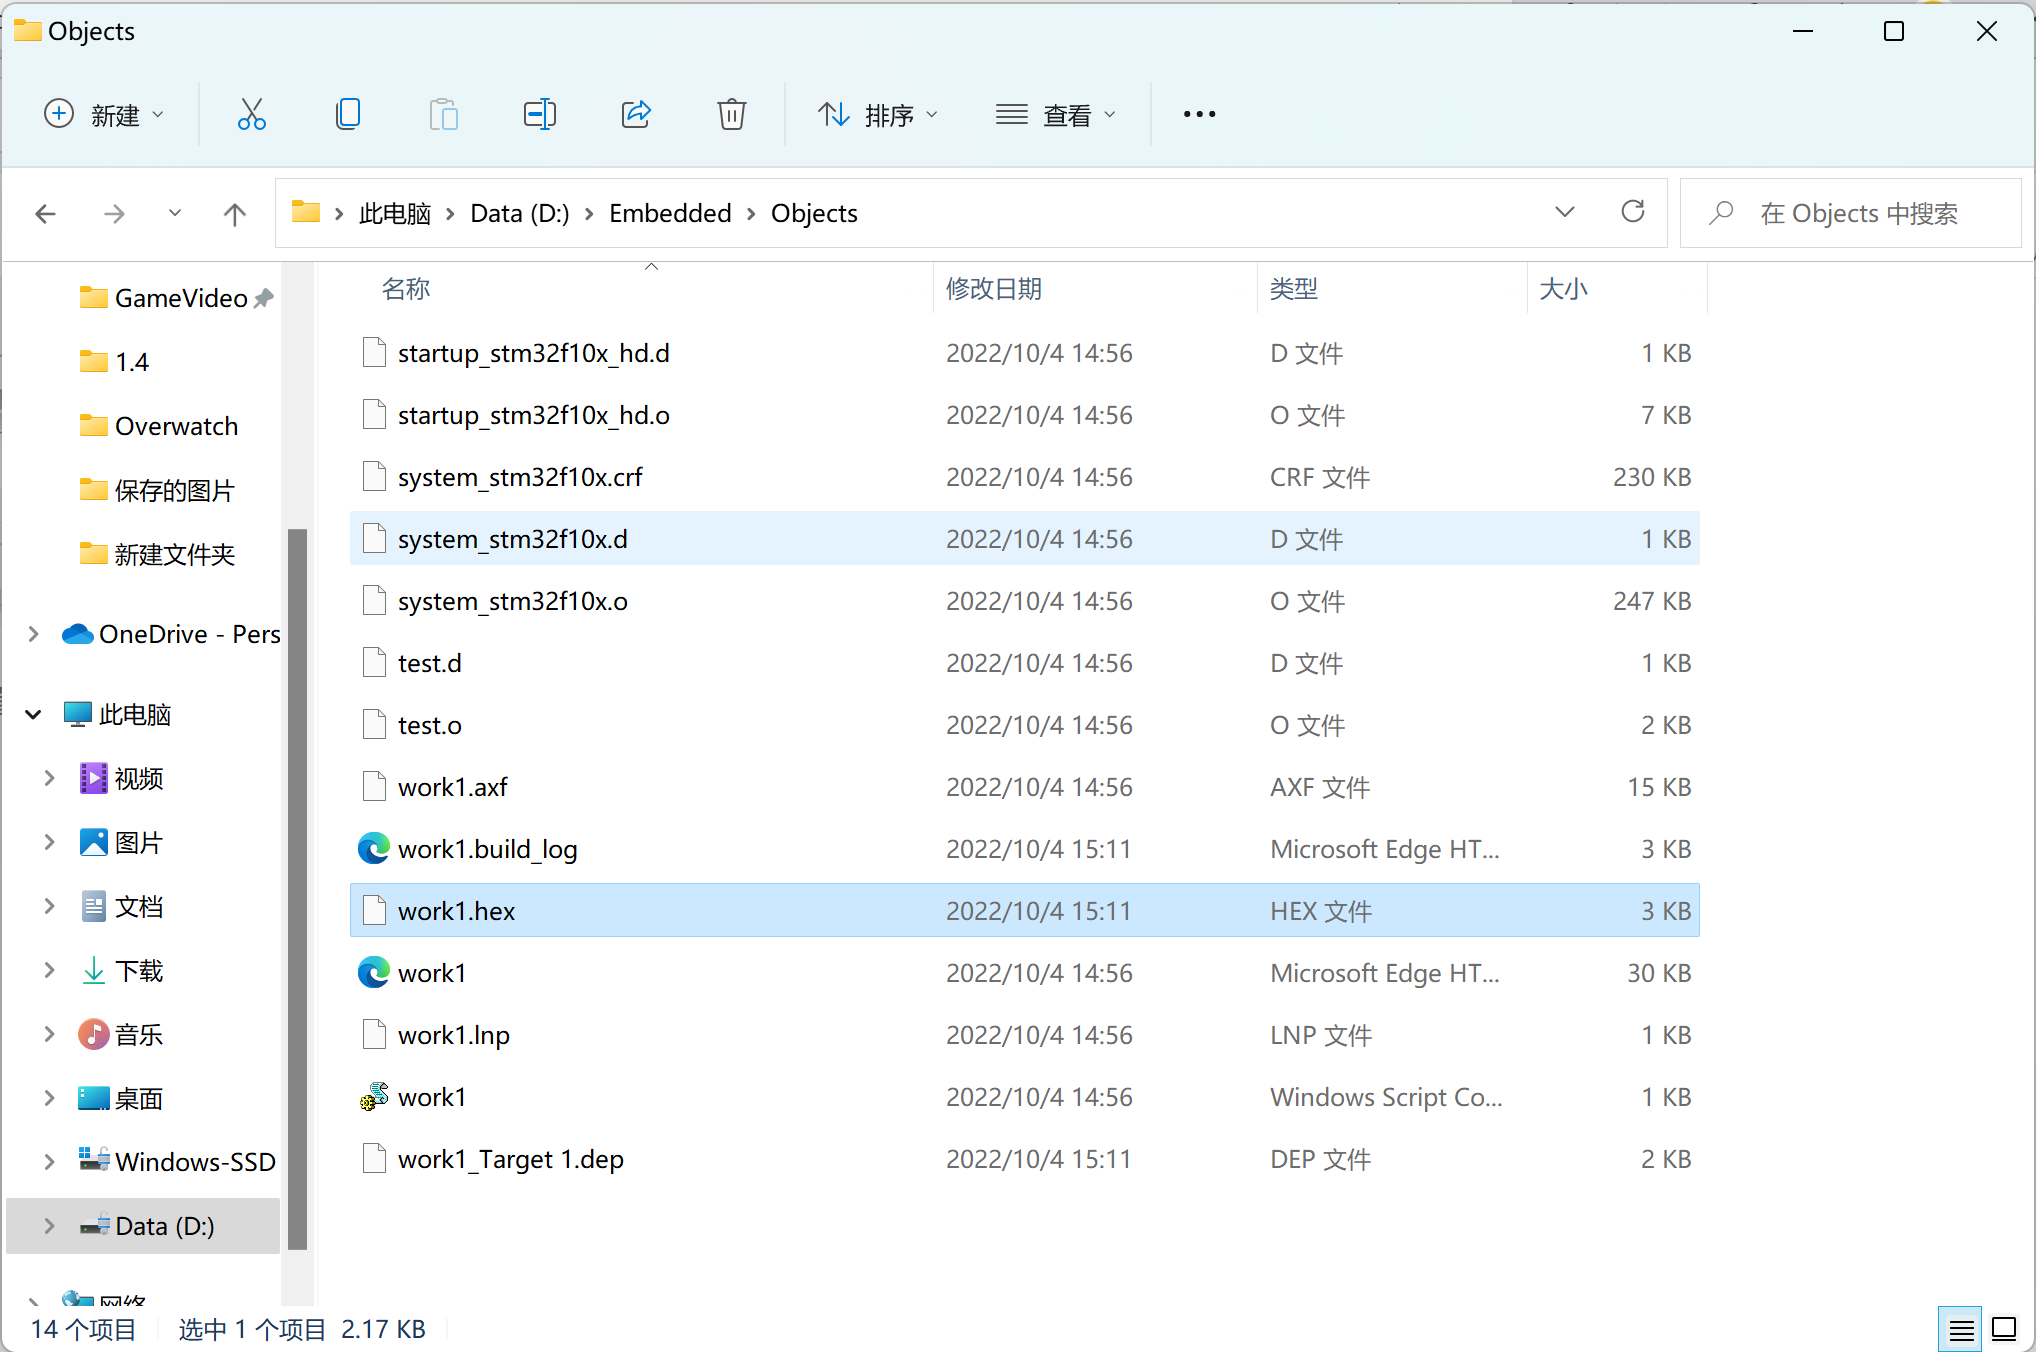Screen dimensions: 2036x1352
Task: Select work1_Target 1.dep file
Action: (x=1025, y=1159)
